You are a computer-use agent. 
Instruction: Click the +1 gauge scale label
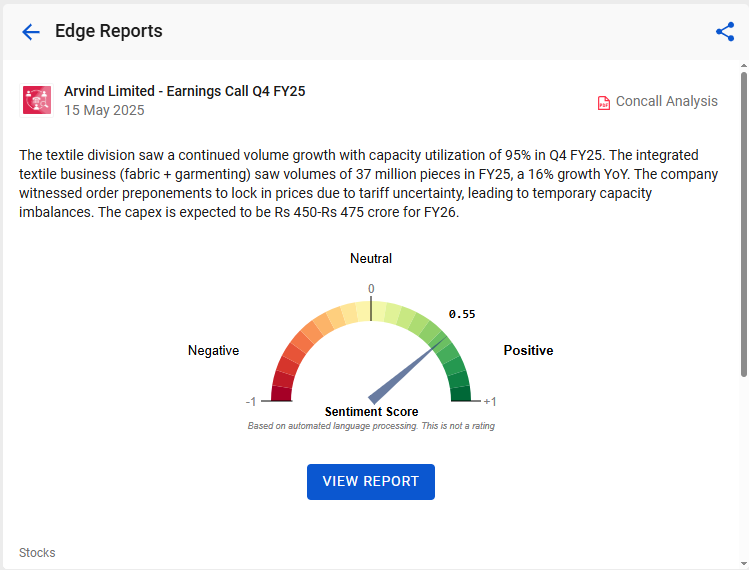[x=490, y=402]
